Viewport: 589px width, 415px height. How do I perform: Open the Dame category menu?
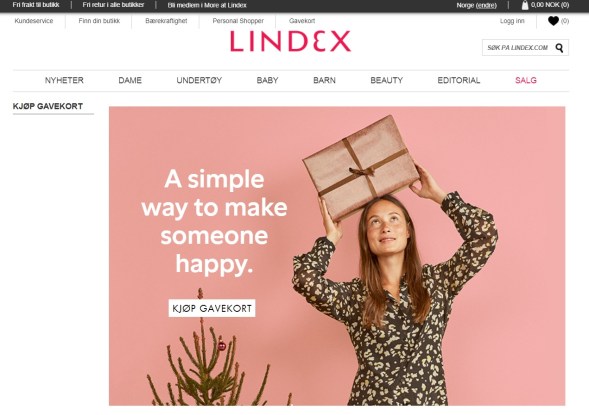(130, 80)
